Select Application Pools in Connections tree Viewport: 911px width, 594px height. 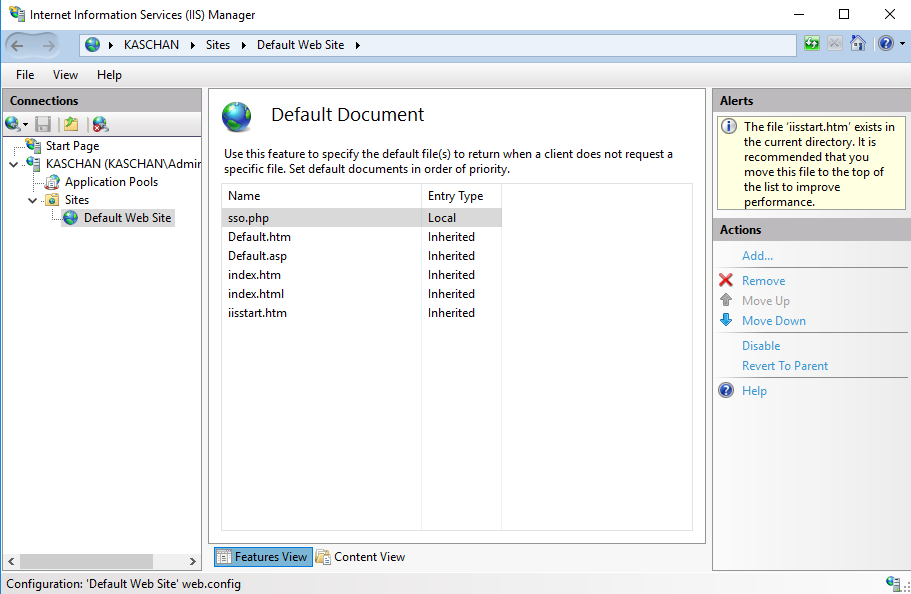pos(111,182)
